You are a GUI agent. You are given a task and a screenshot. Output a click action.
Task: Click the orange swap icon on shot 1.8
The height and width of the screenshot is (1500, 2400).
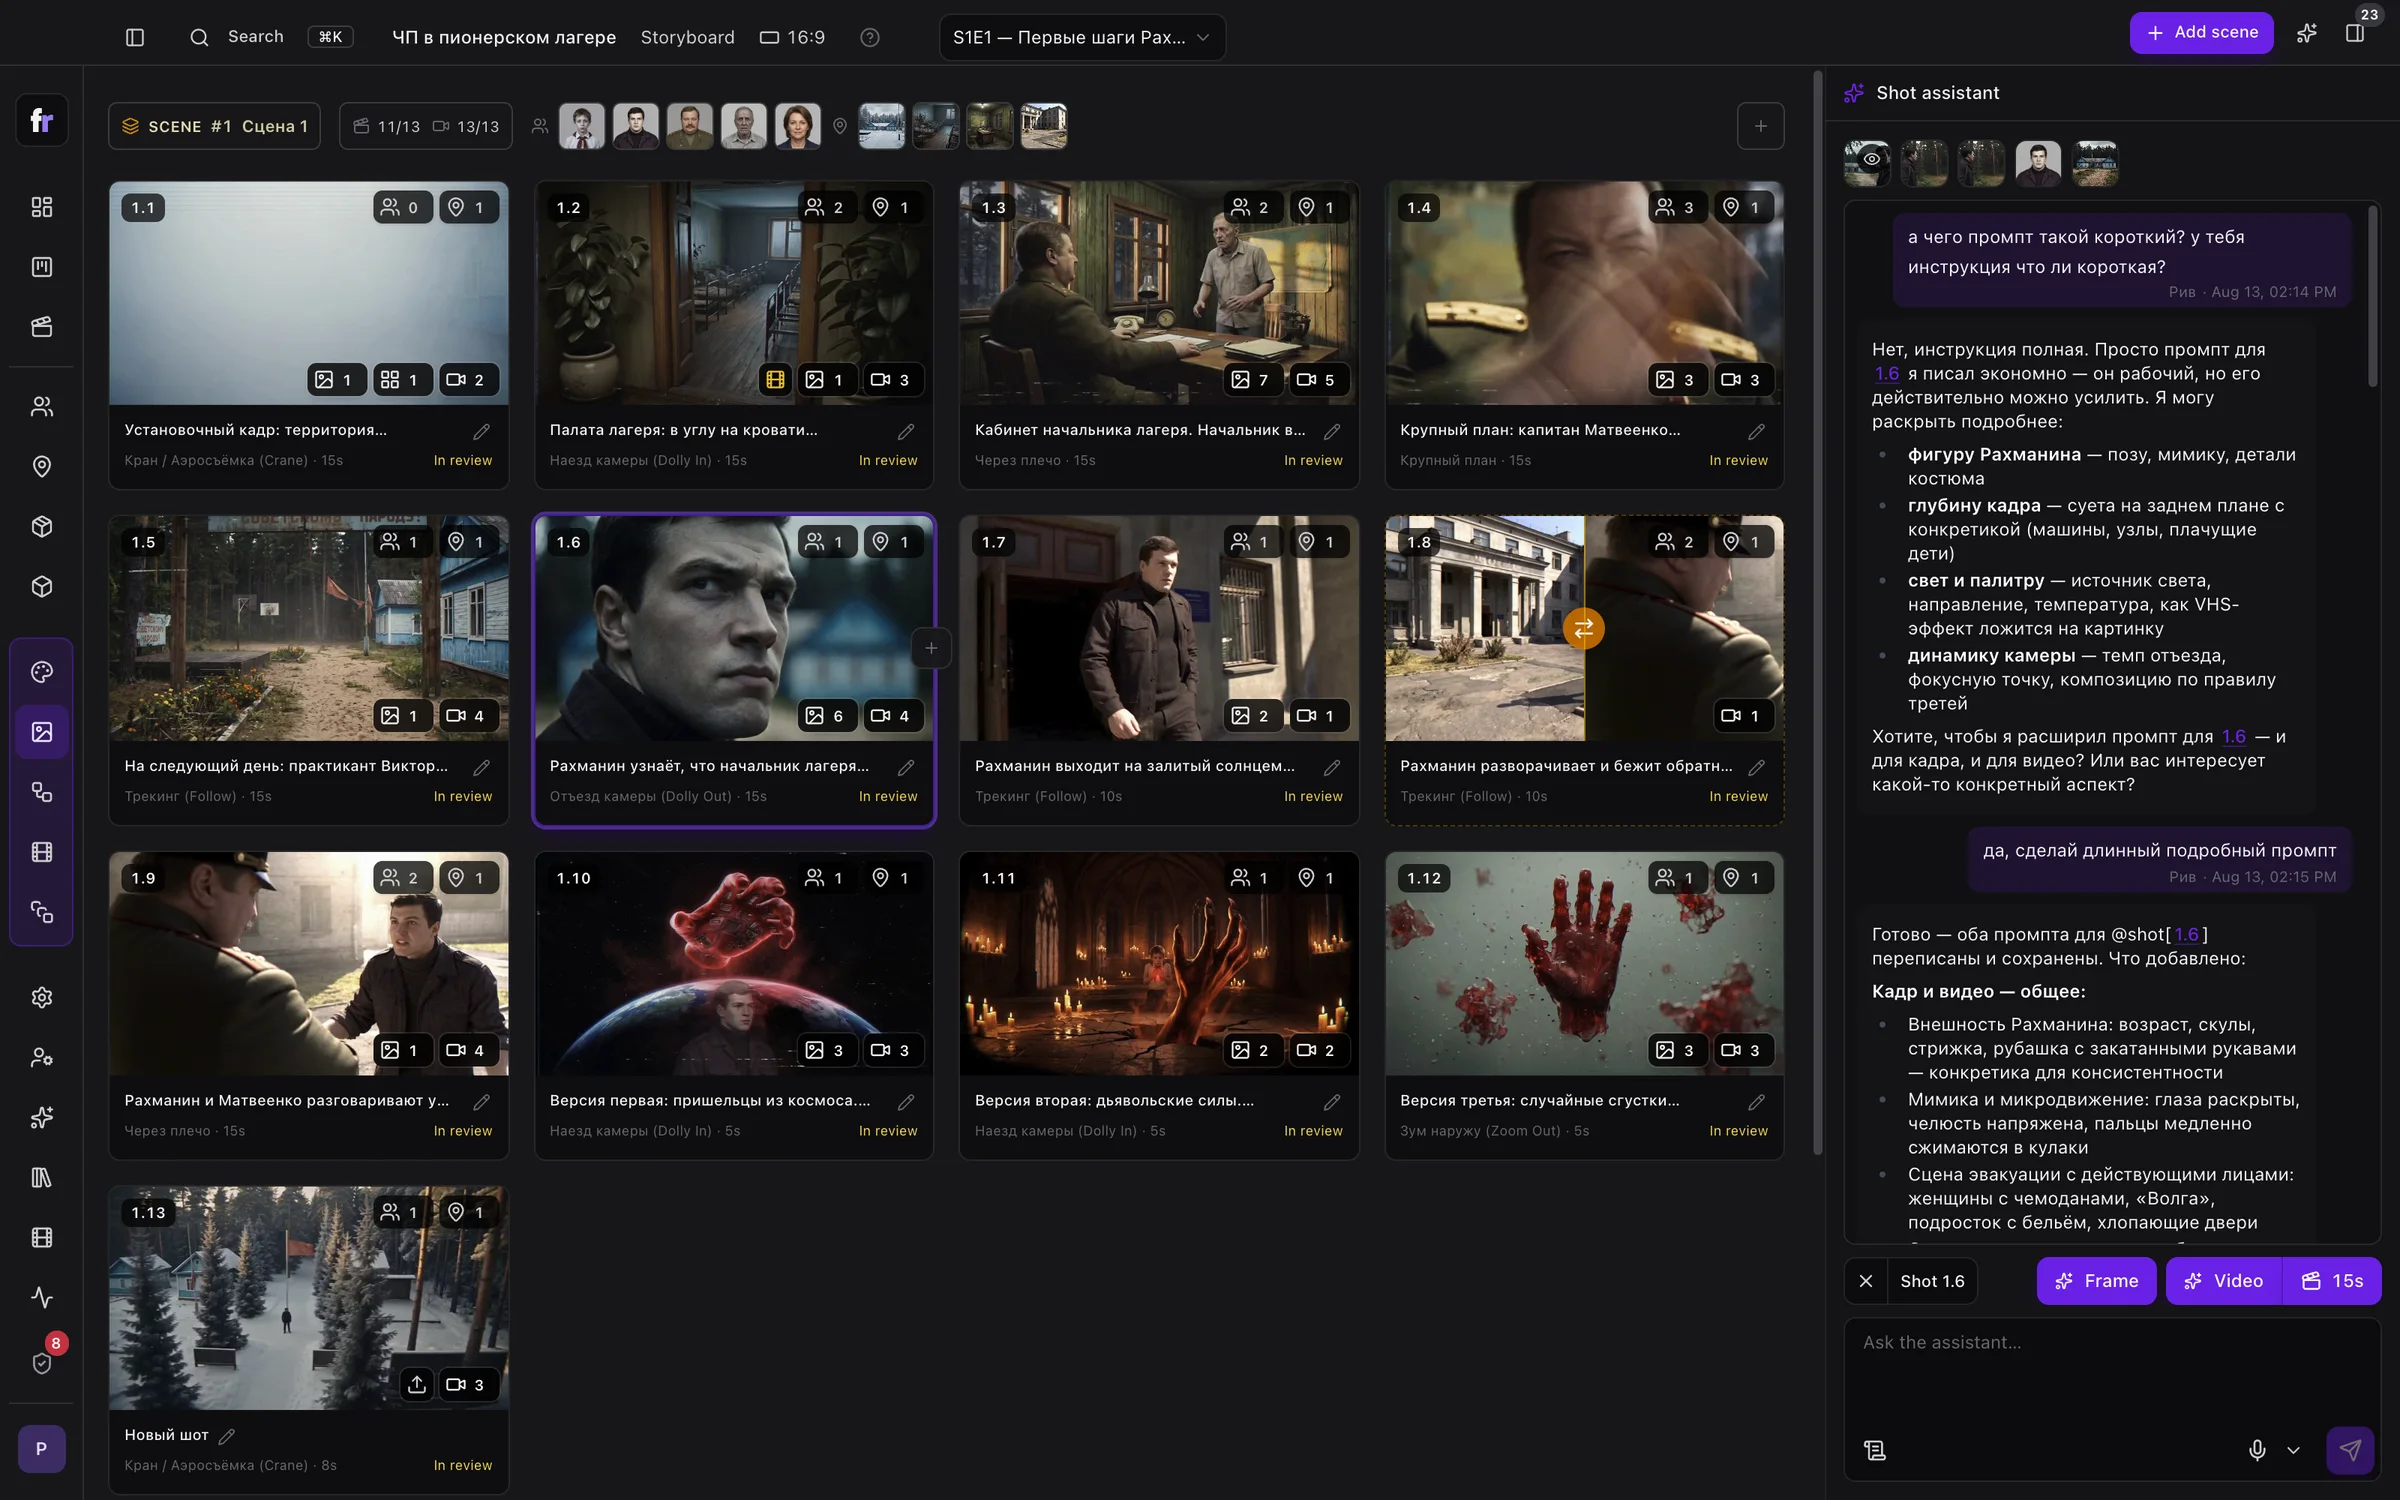(x=1584, y=629)
